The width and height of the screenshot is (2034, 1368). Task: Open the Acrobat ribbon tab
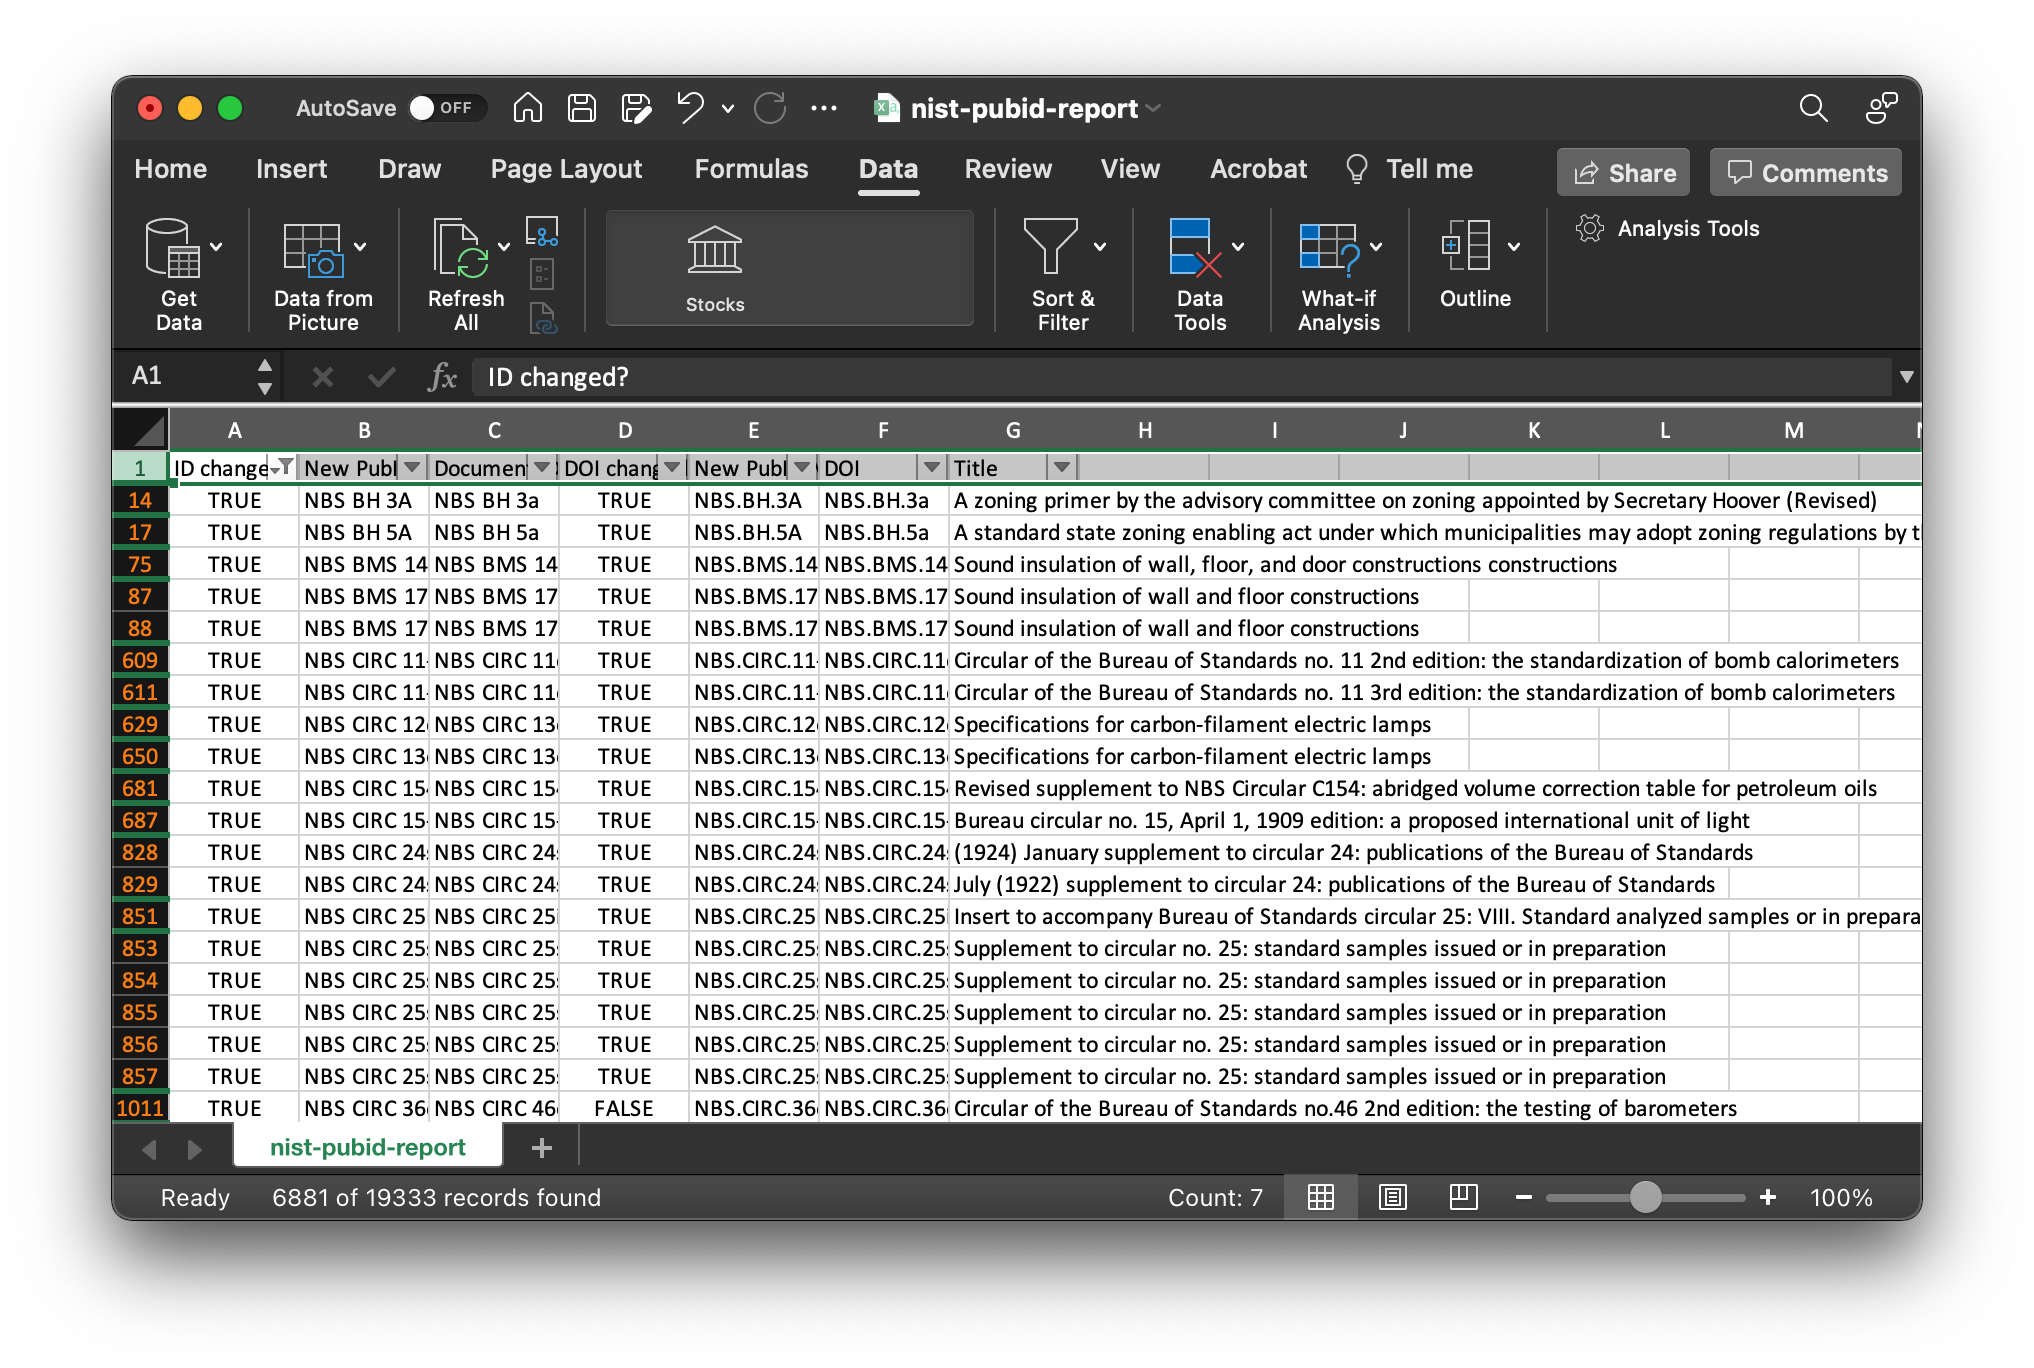click(x=1258, y=169)
